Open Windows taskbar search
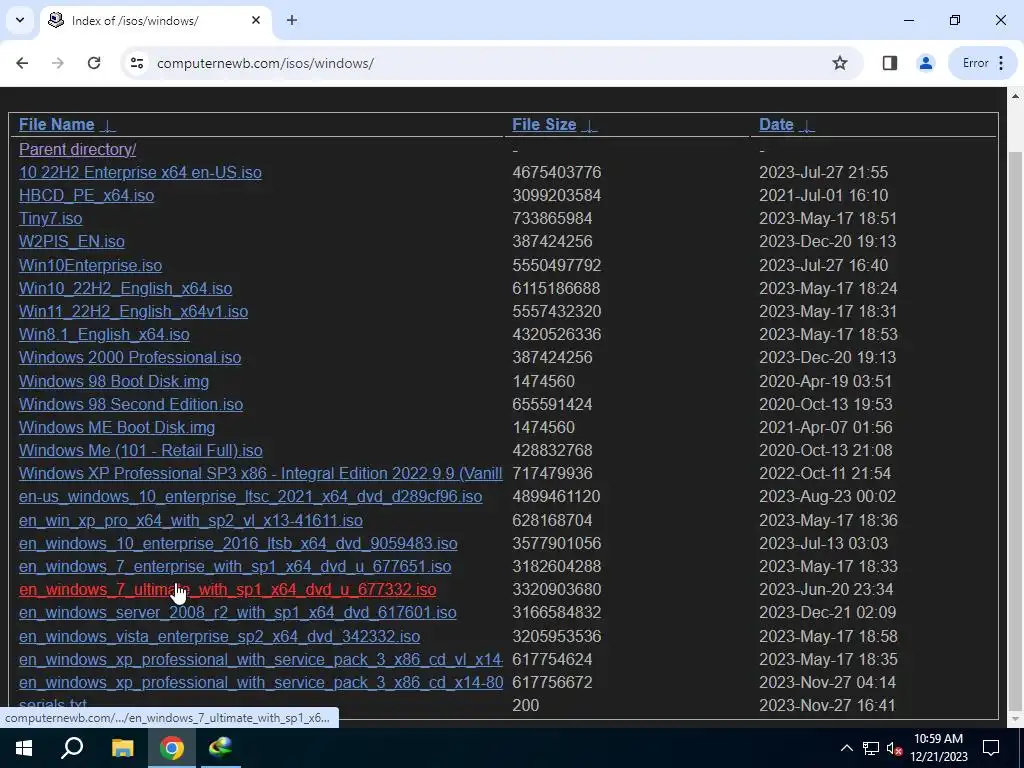1024x768 pixels. (x=72, y=748)
